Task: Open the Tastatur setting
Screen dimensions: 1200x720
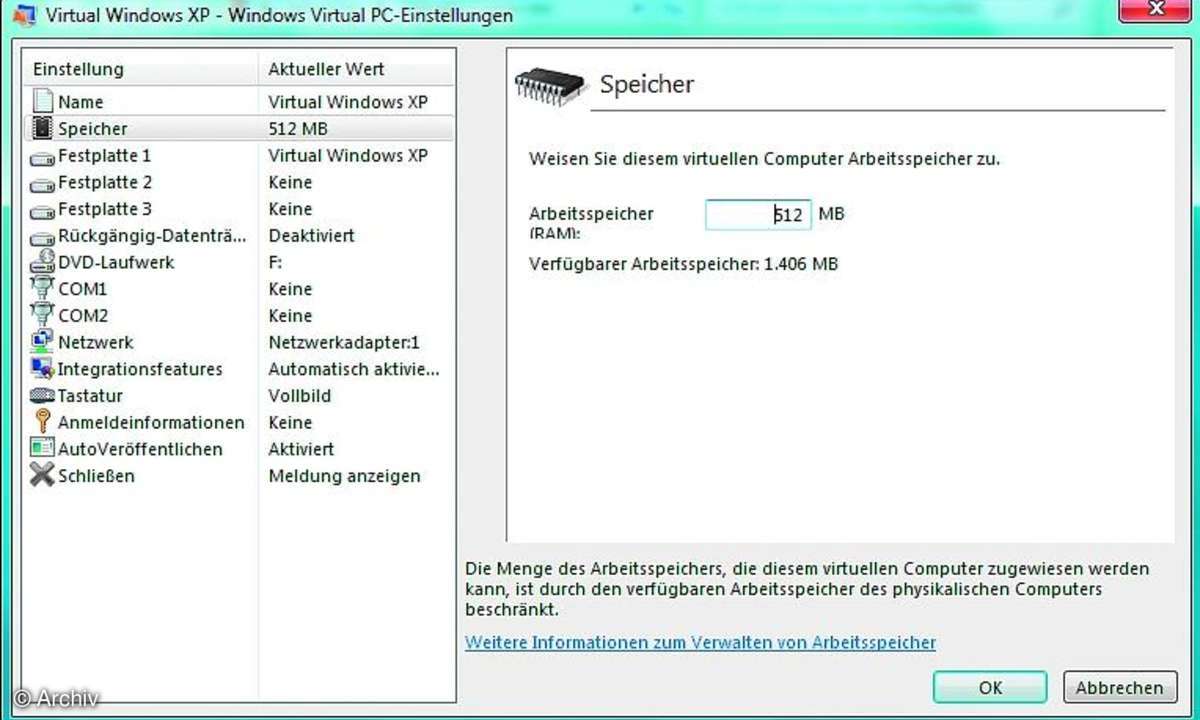Action: pyautogui.click(x=90, y=396)
